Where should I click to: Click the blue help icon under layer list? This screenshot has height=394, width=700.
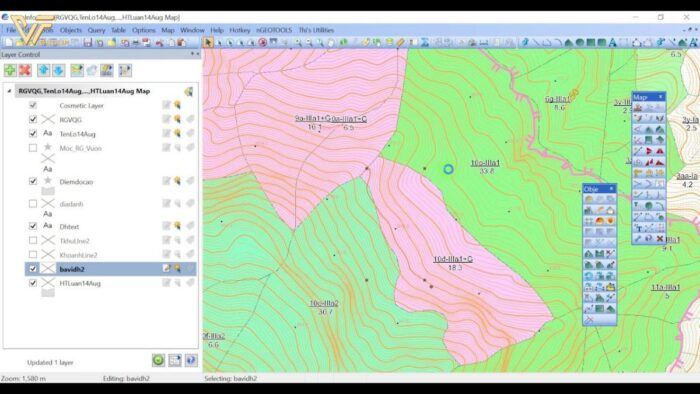coord(191,360)
